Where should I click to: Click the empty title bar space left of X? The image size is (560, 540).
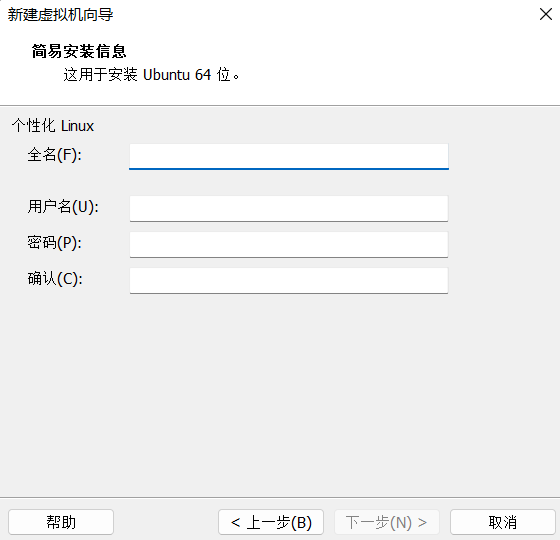click(x=321, y=15)
